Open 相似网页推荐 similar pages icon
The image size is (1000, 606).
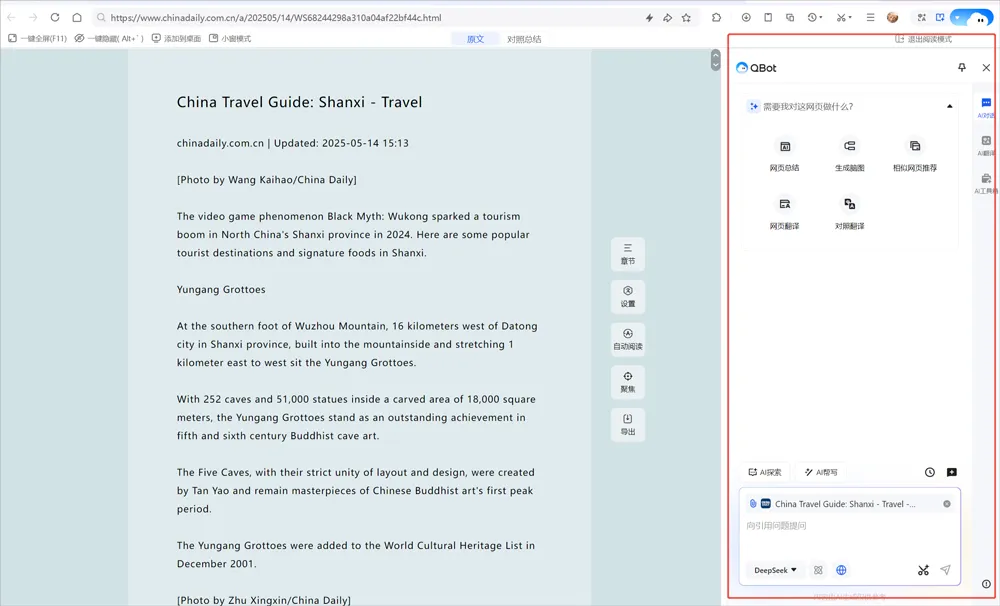point(915,146)
